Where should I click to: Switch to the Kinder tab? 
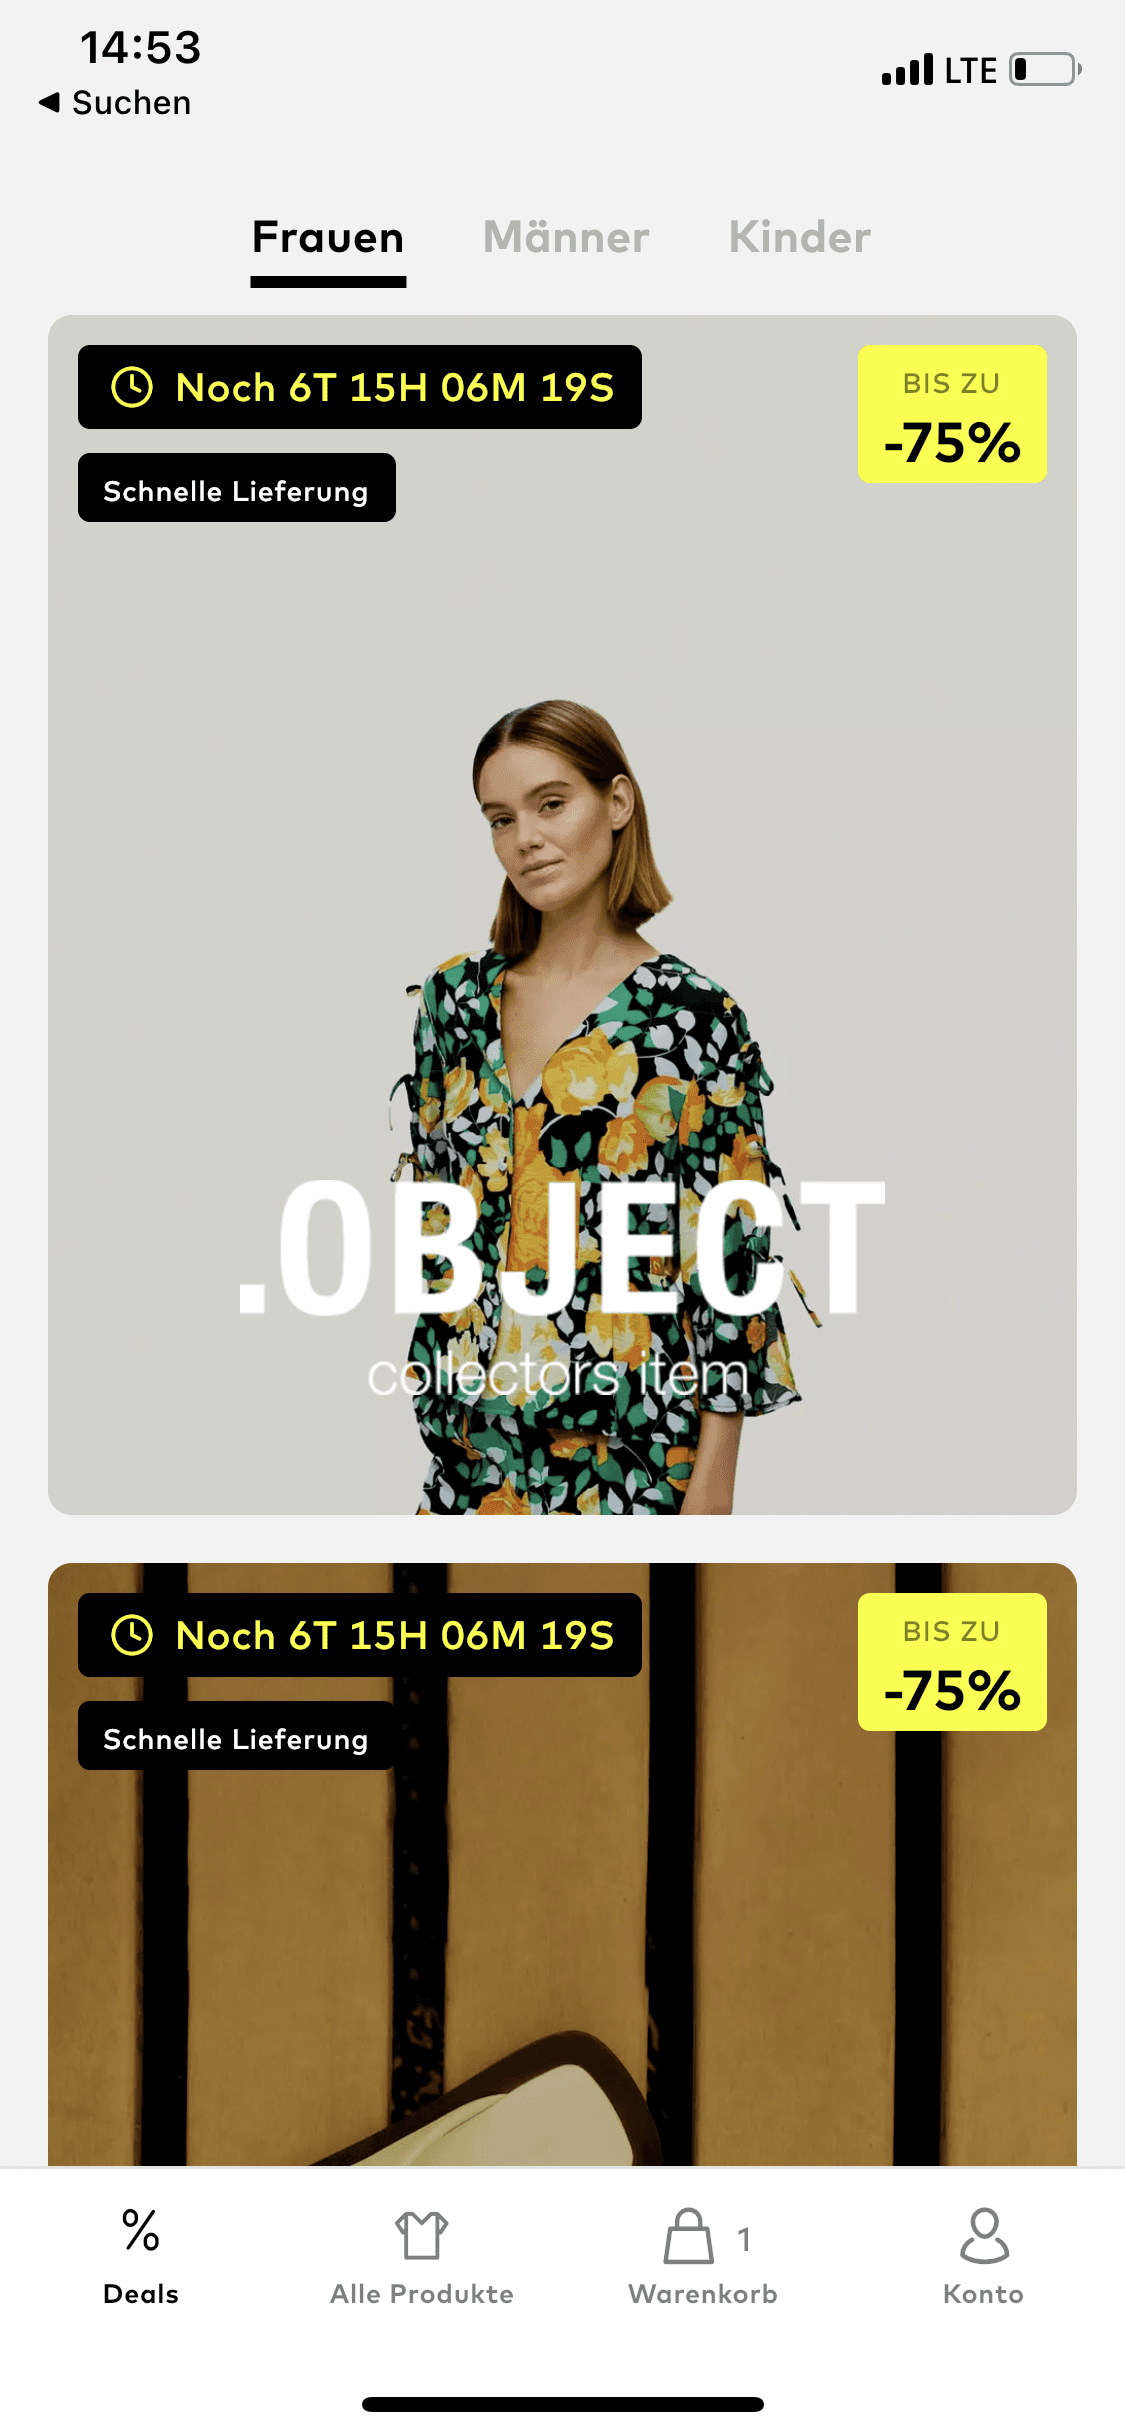pyautogui.click(x=799, y=237)
